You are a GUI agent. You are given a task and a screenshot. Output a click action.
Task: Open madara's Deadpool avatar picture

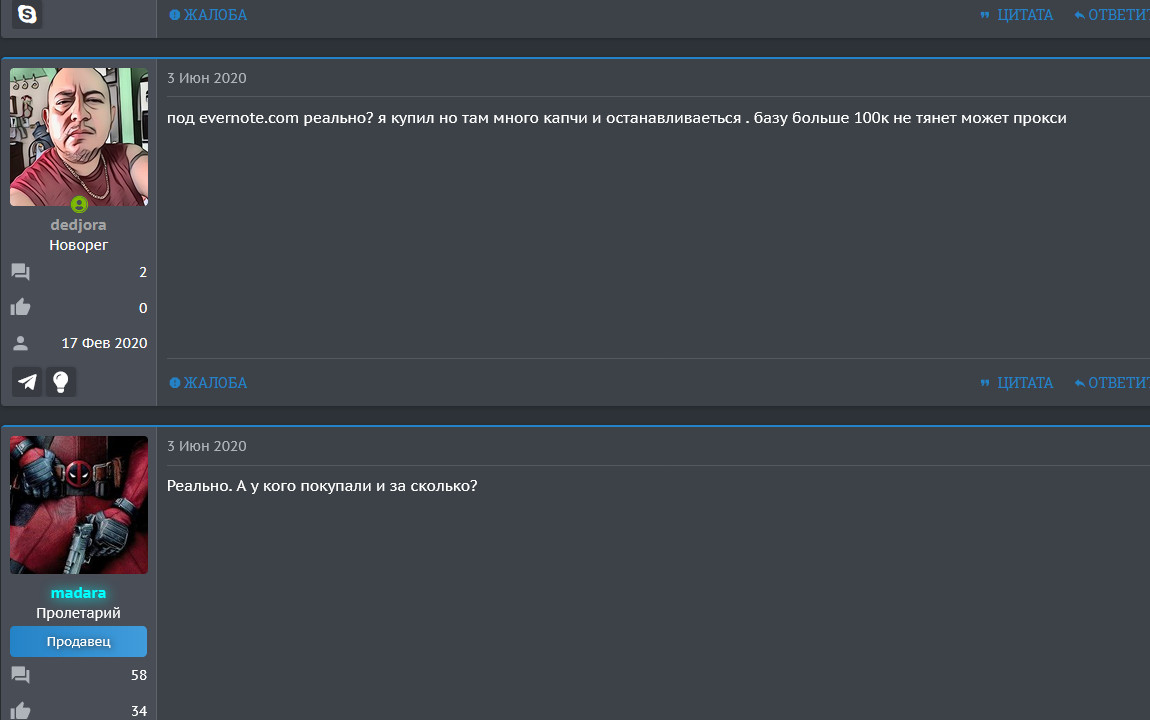pos(79,504)
